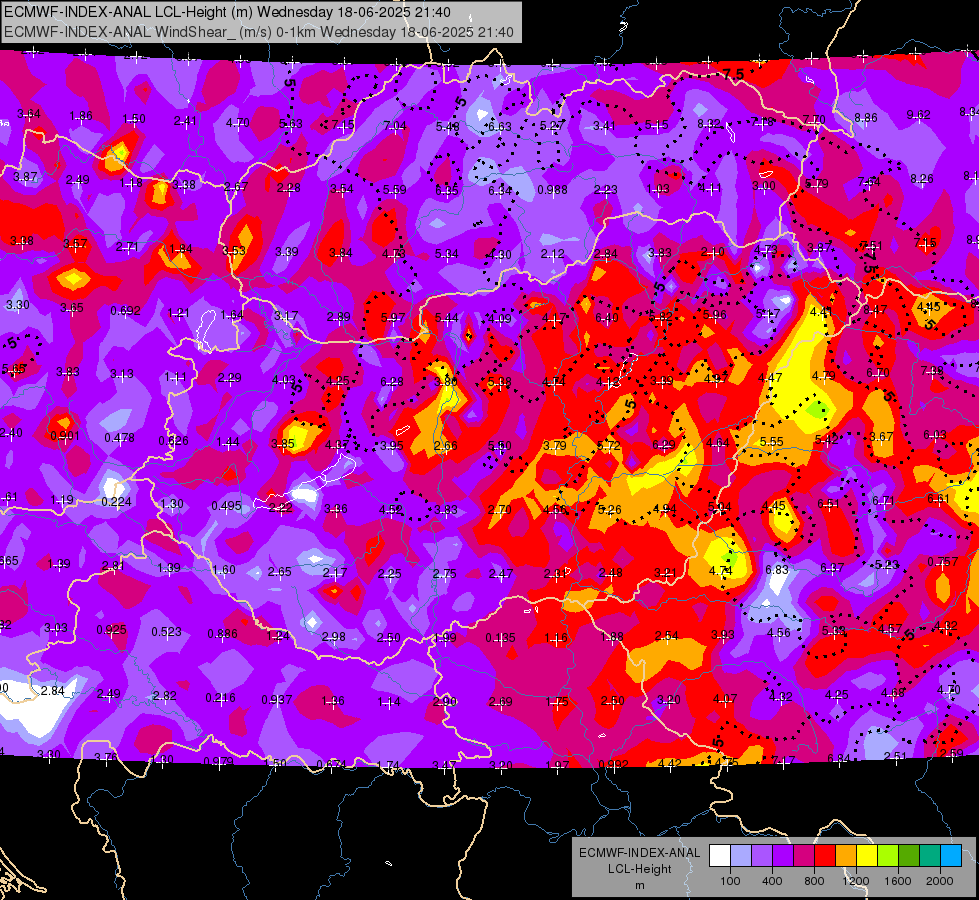Viewport: 979px width, 900px height.
Task: Click the wind shear value 7.04
Action: click(x=395, y=126)
